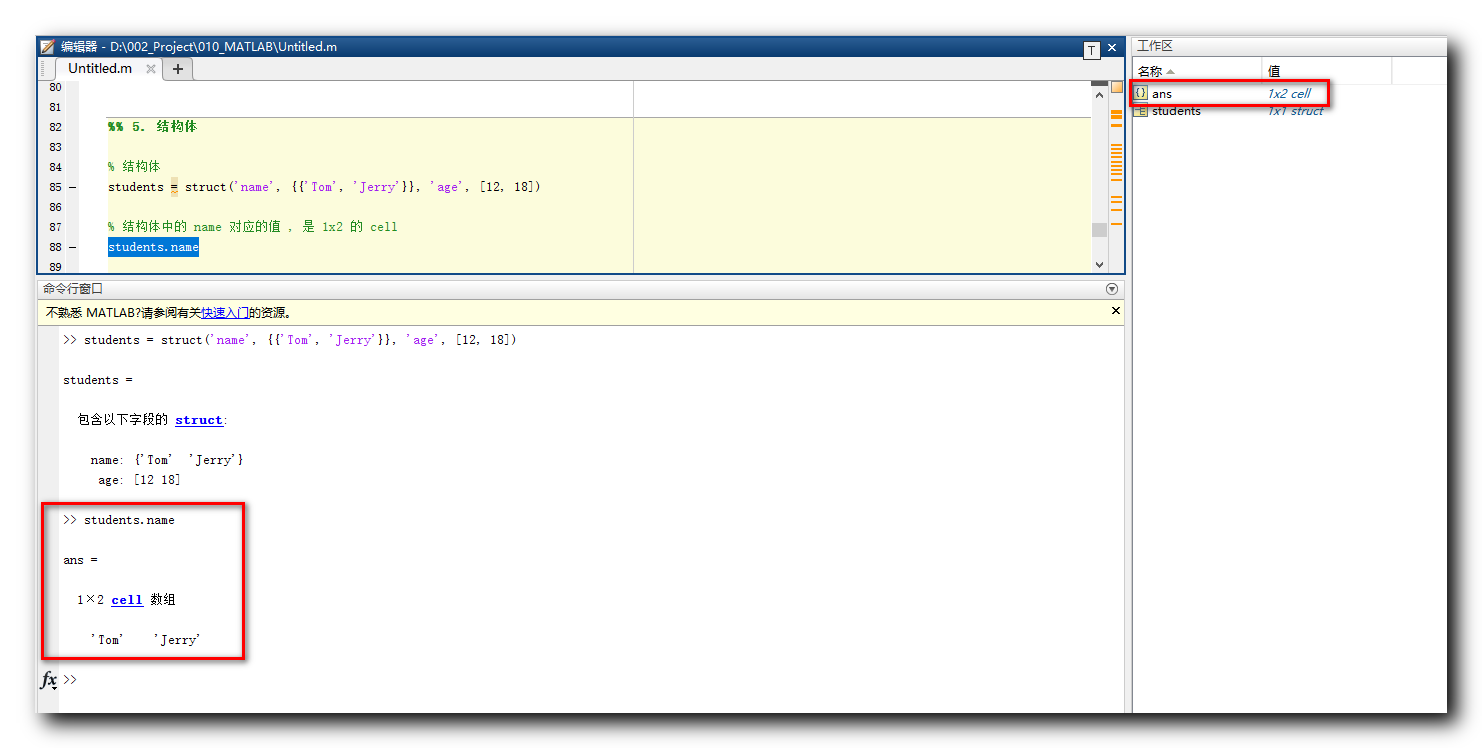Click the 1x2 cell value in workspace
The height and width of the screenshot is (748, 1482).
click(x=1289, y=94)
